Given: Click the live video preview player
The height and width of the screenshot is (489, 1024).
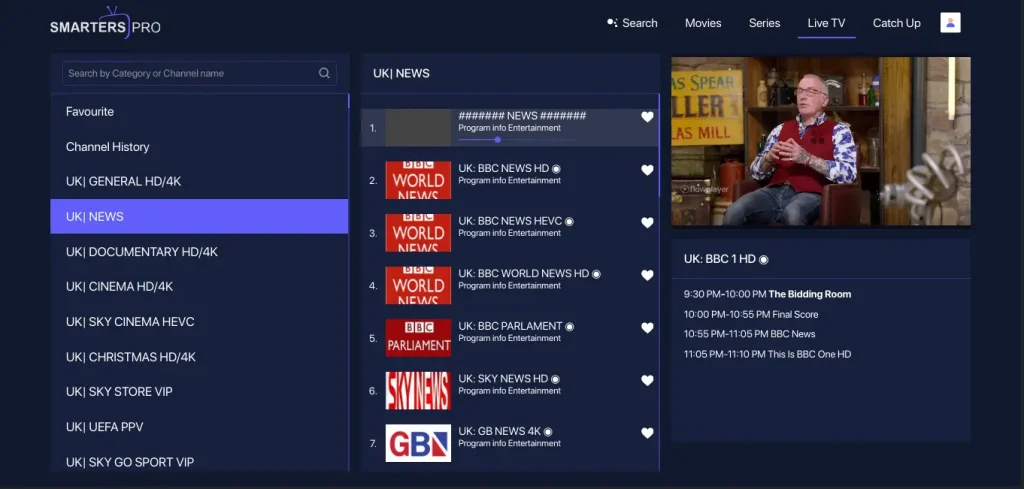Looking at the screenshot, I should pyautogui.click(x=820, y=141).
